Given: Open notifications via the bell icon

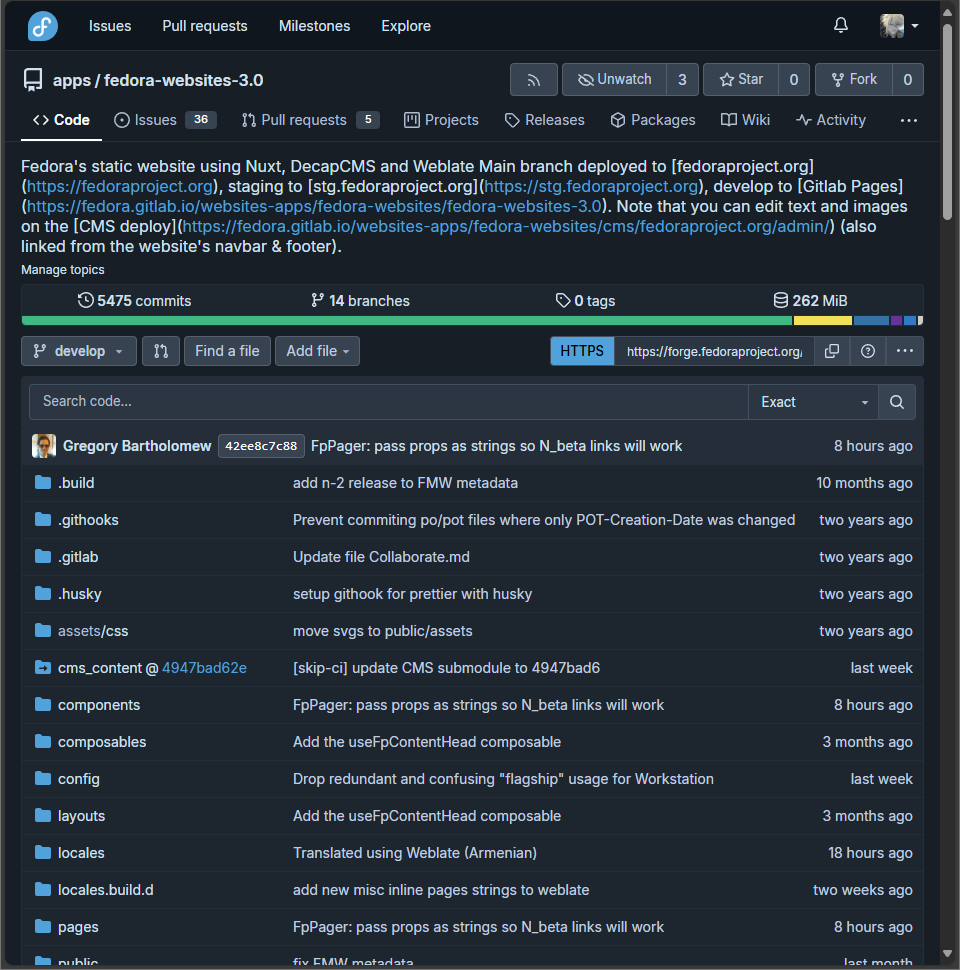Looking at the screenshot, I should [841, 25].
